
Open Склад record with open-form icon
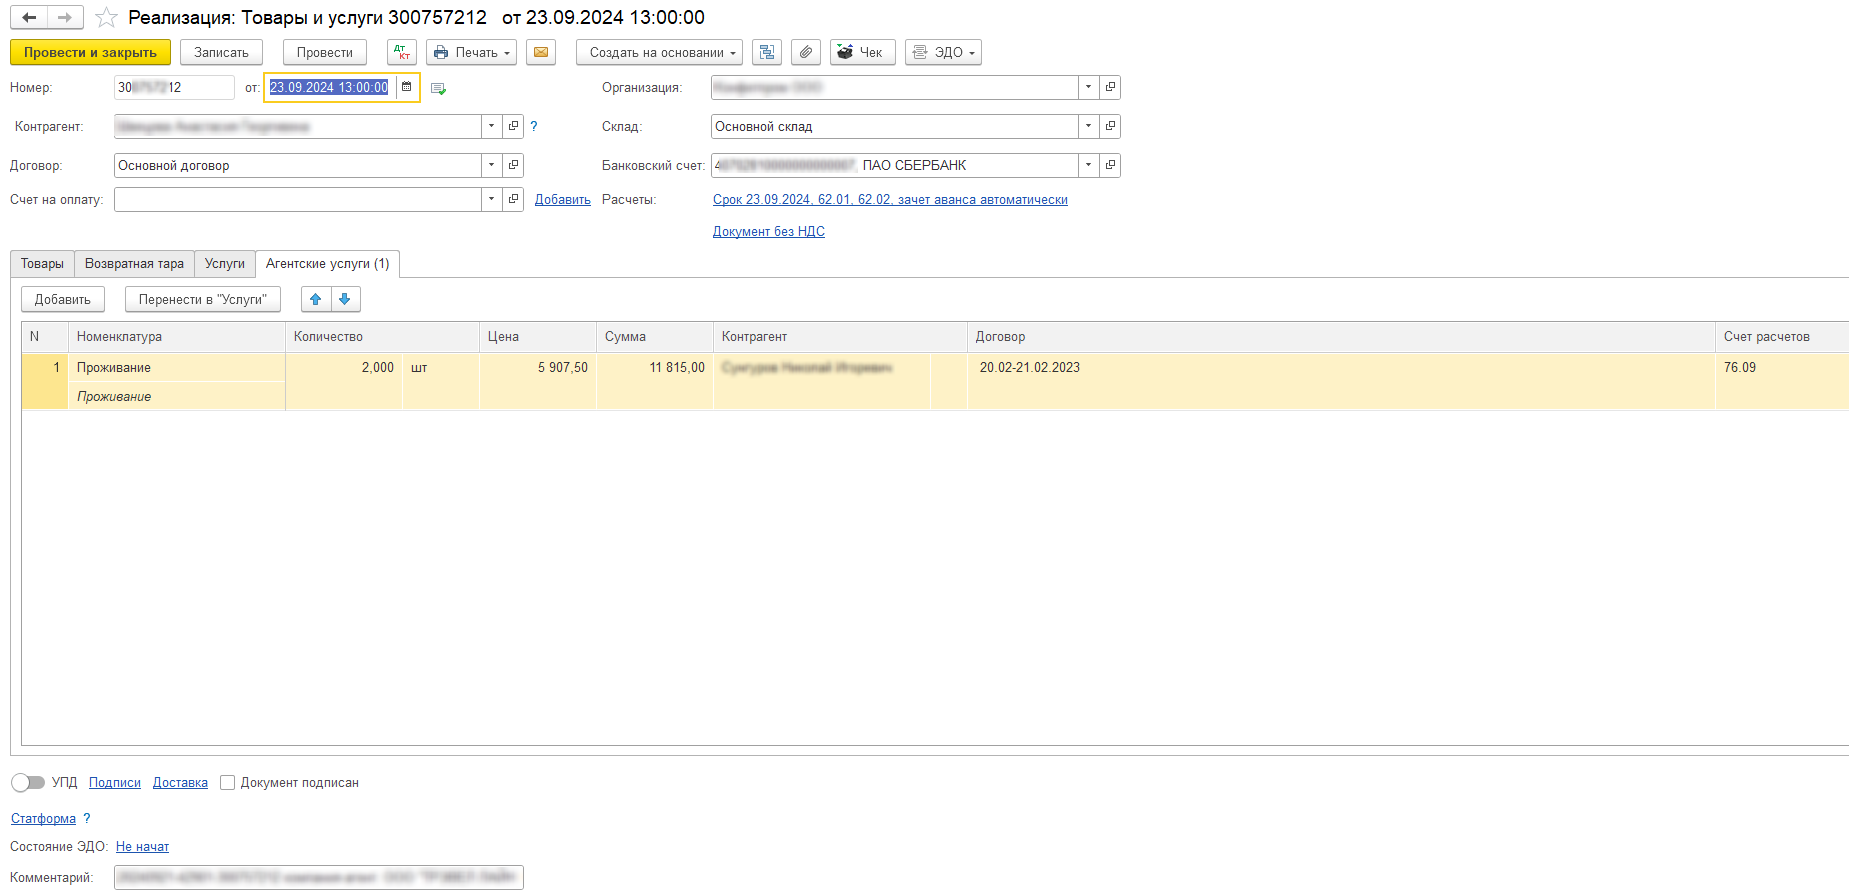pos(1110,126)
